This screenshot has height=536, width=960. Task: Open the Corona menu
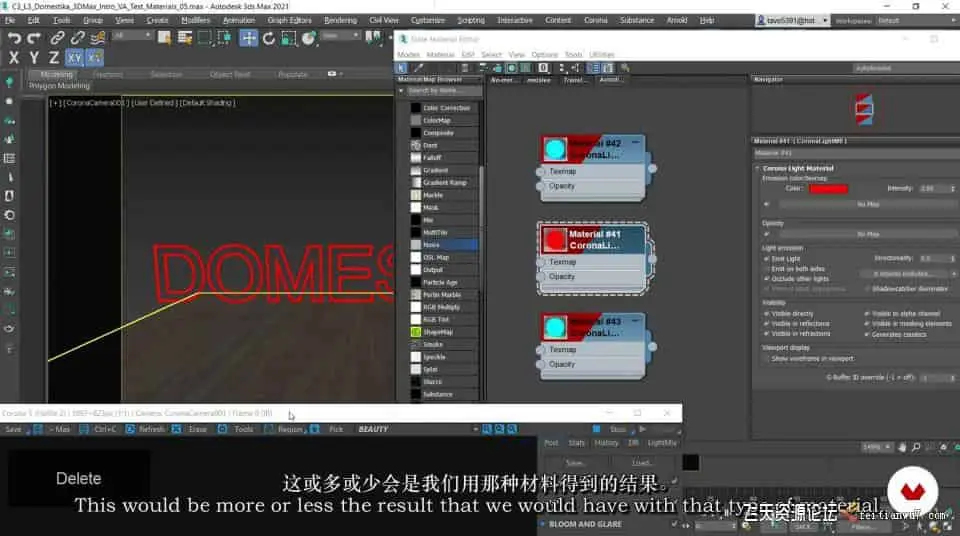click(595, 20)
